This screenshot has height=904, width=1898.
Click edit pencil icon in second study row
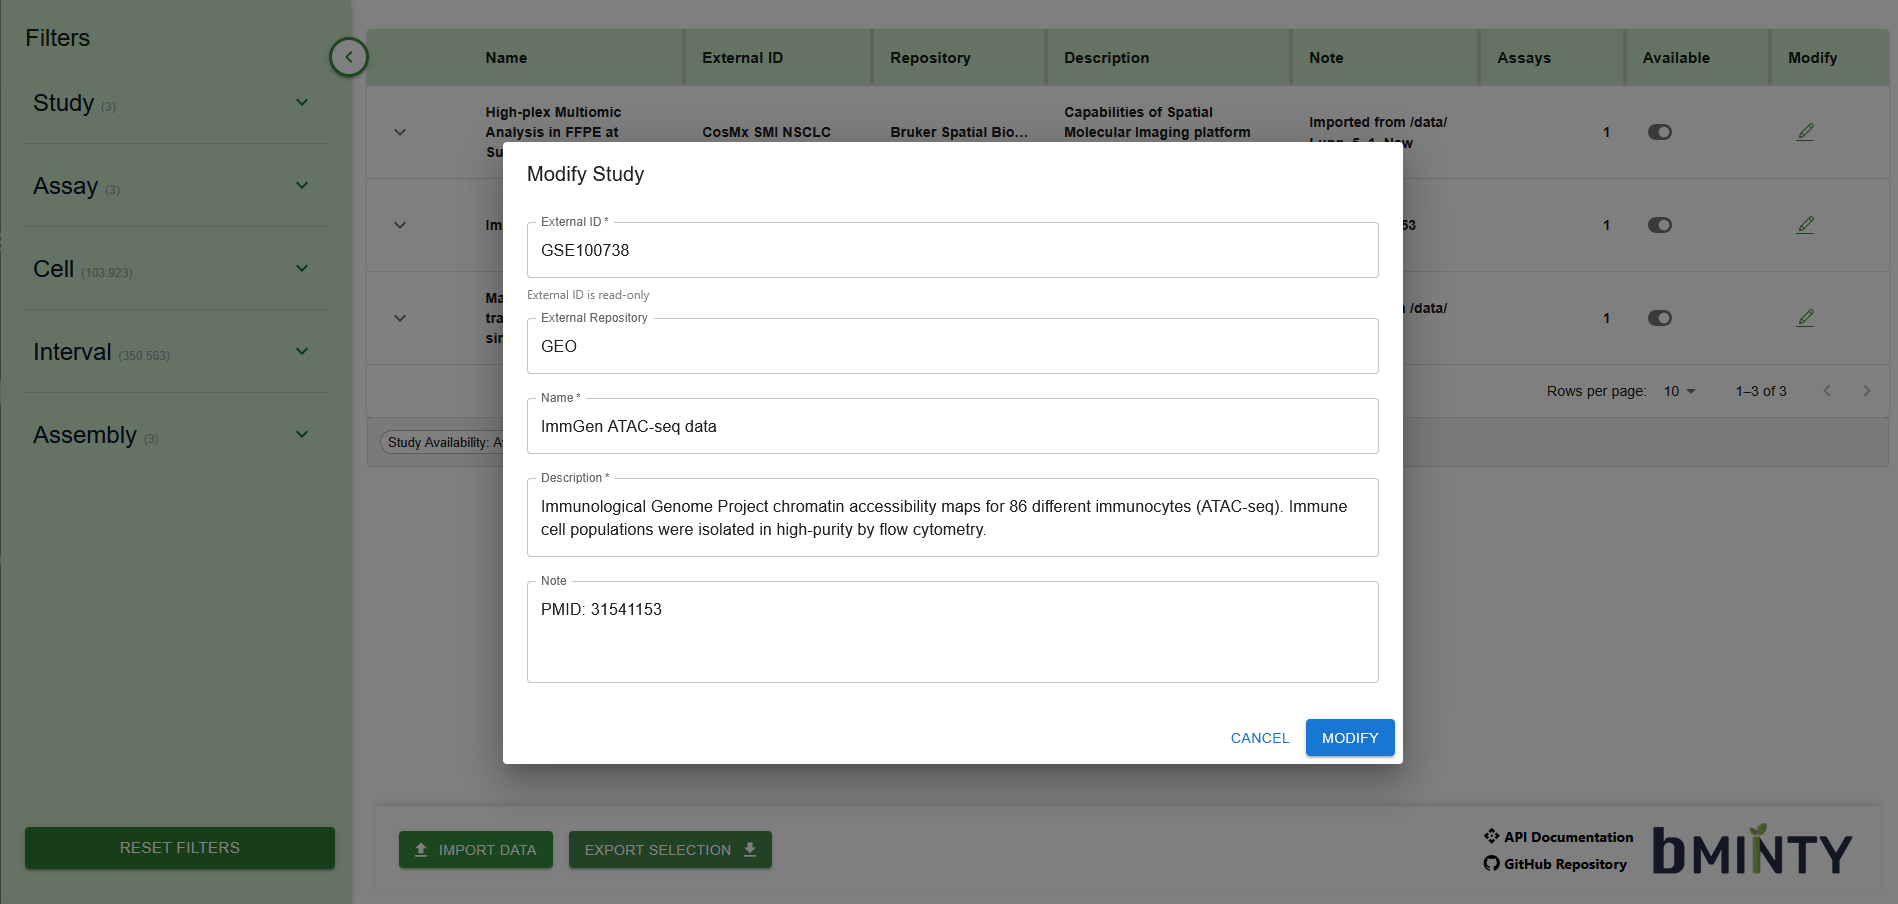coord(1805,225)
